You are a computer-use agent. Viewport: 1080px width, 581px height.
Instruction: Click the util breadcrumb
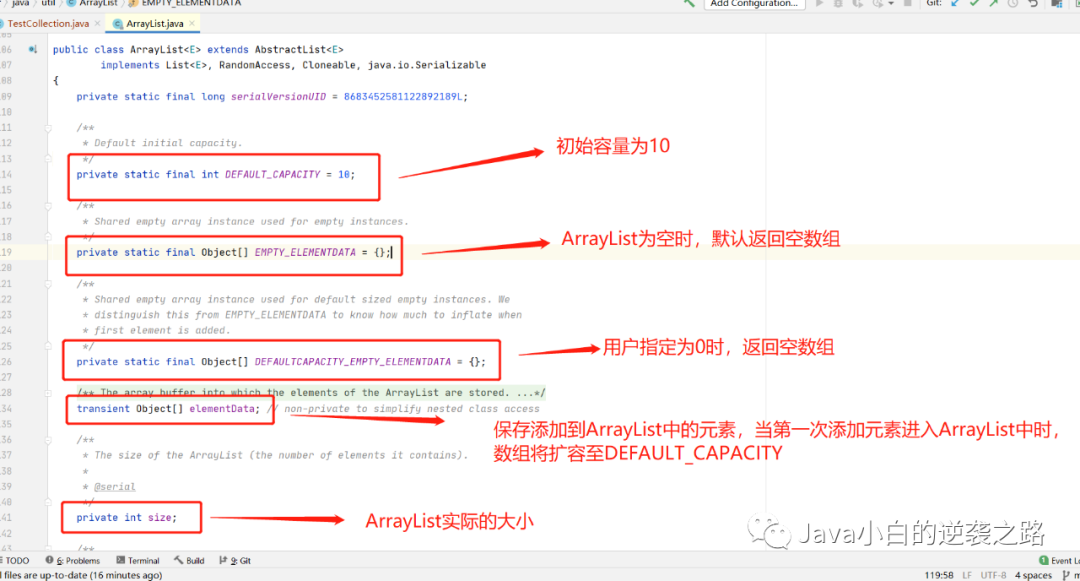tap(48, 3)
